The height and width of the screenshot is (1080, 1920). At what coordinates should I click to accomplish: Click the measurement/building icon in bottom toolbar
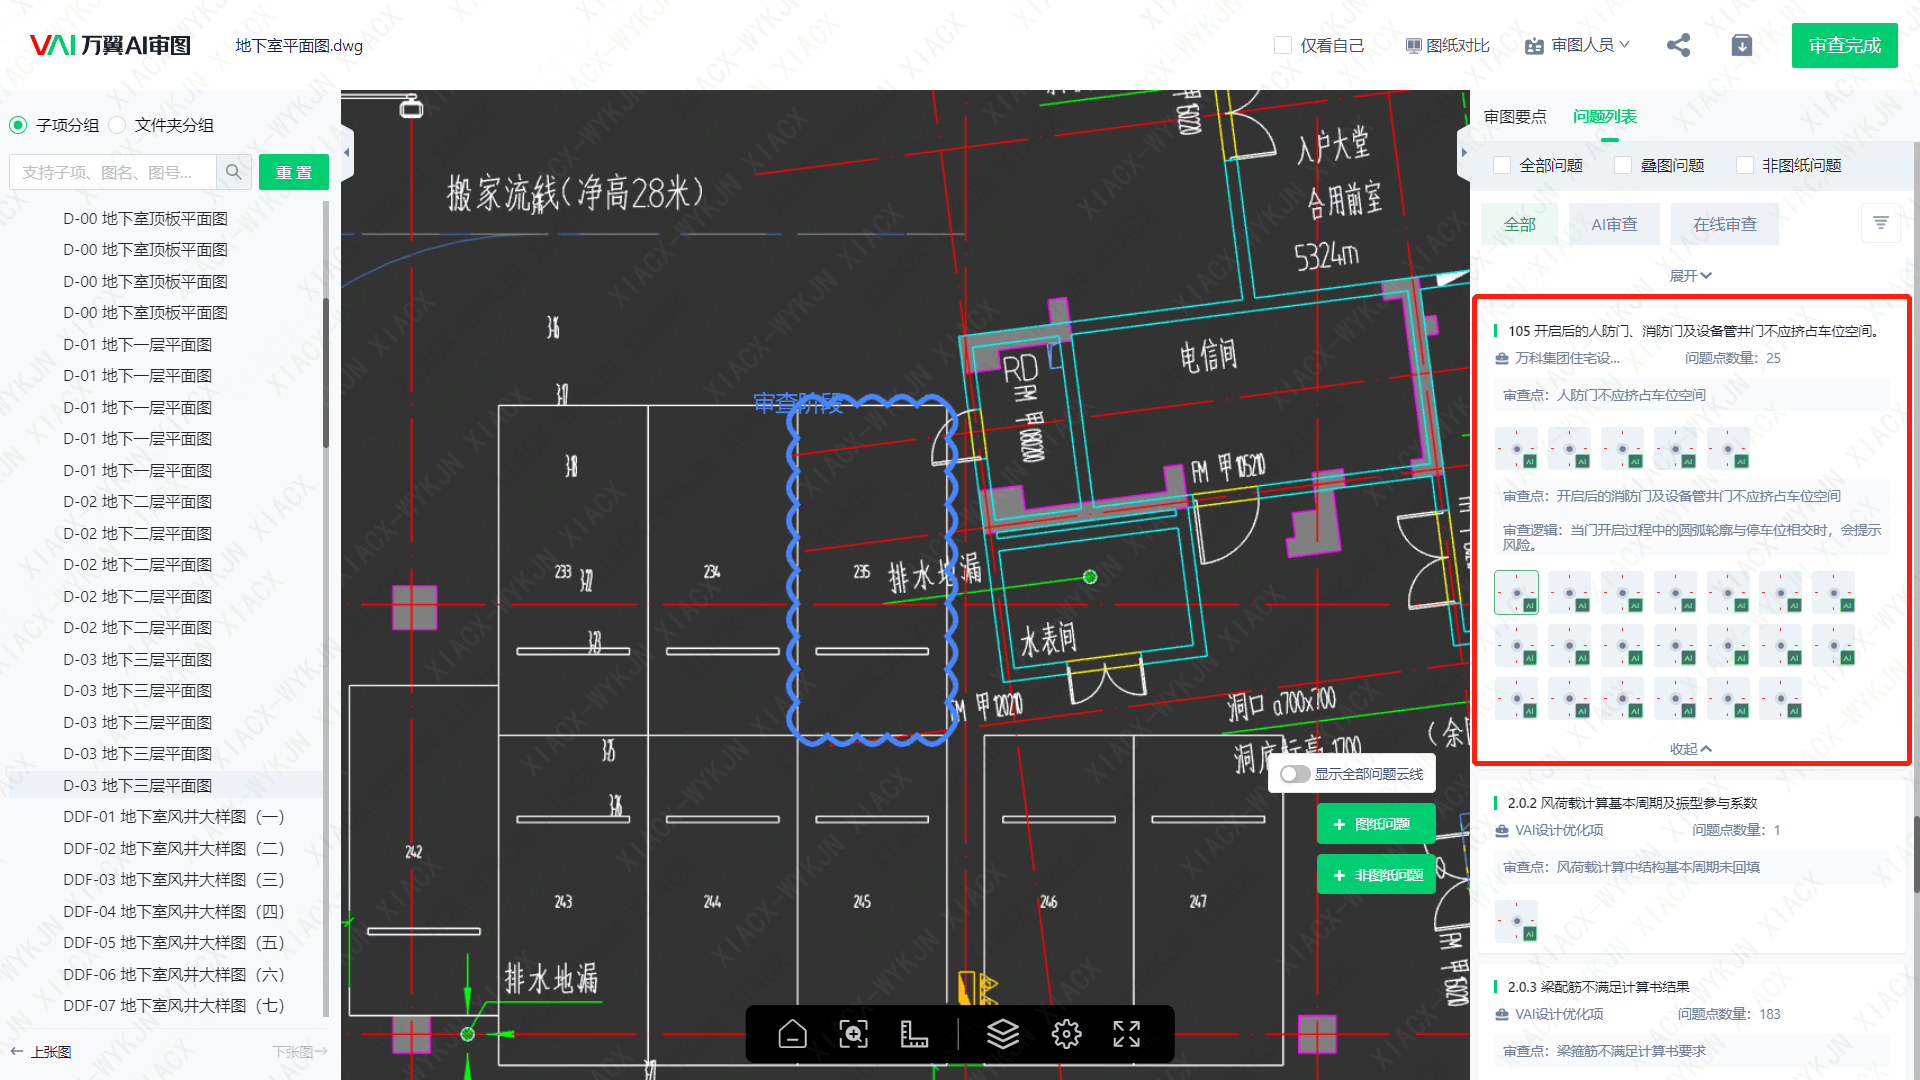[x=915, y=1034]
